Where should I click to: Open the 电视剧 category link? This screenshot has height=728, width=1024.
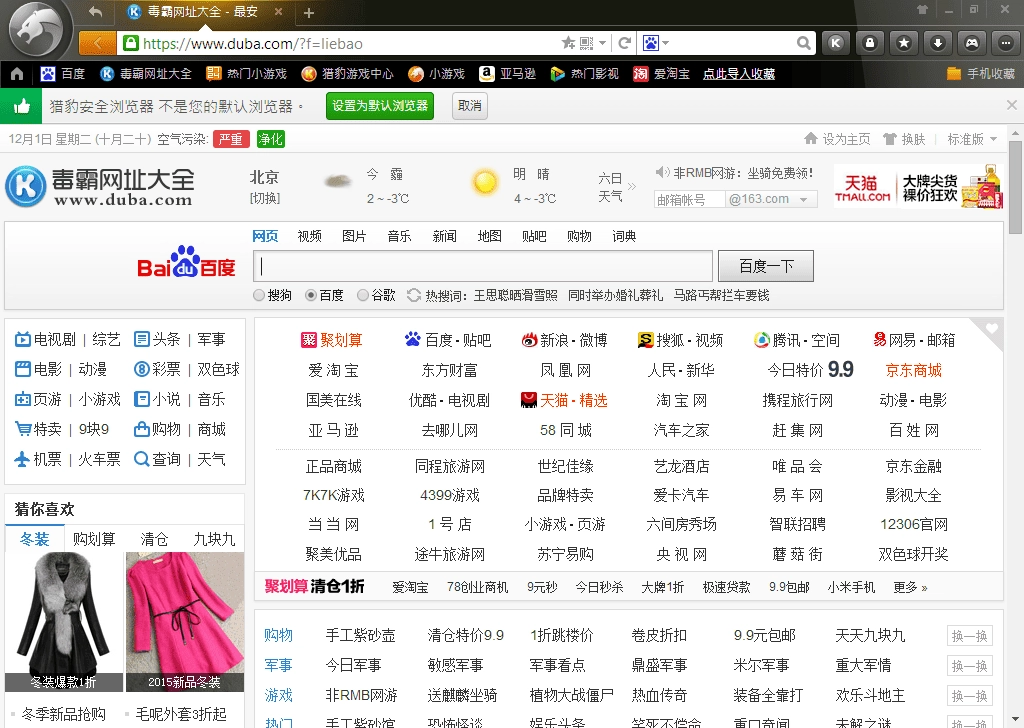click(x=54, y=340)
